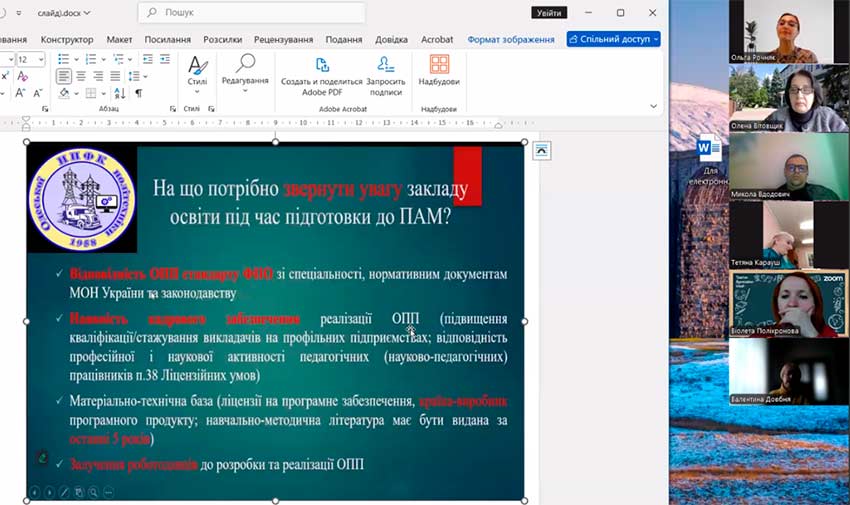
Task: Toggle center paragraph alignment
Action: pyautogui.click(x=82, y=76)
